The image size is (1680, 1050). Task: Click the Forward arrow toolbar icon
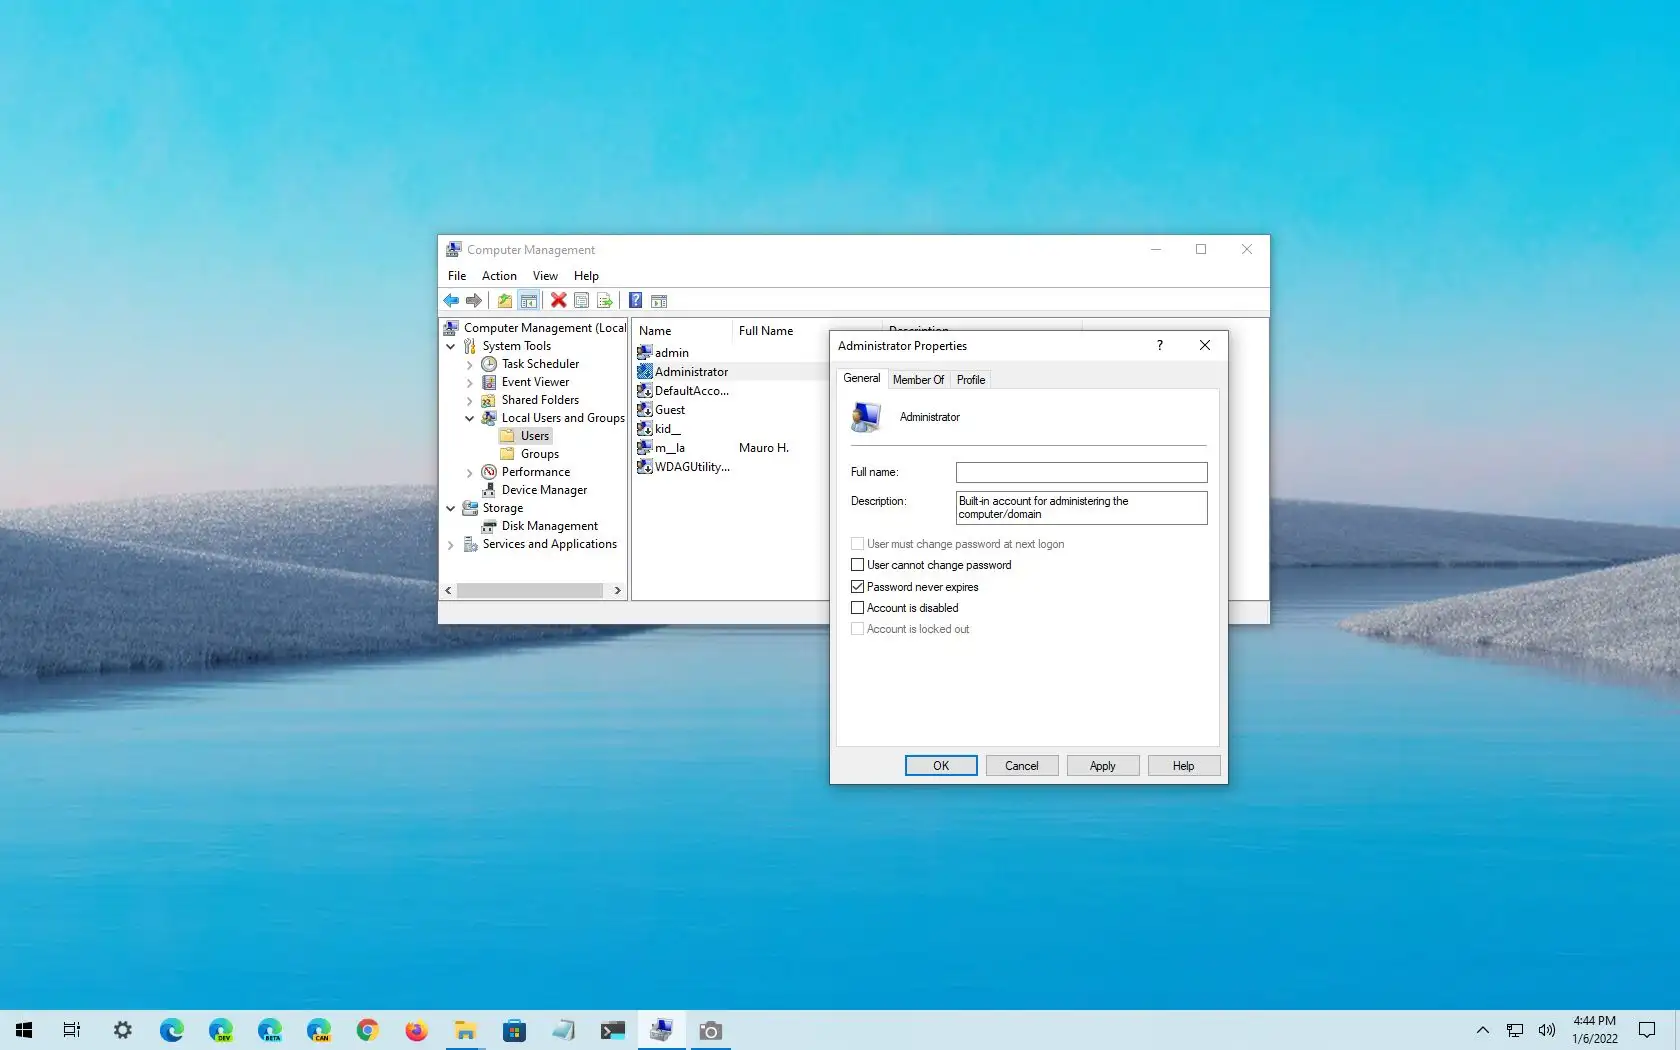pyautogui.click(x=474, y=301)
